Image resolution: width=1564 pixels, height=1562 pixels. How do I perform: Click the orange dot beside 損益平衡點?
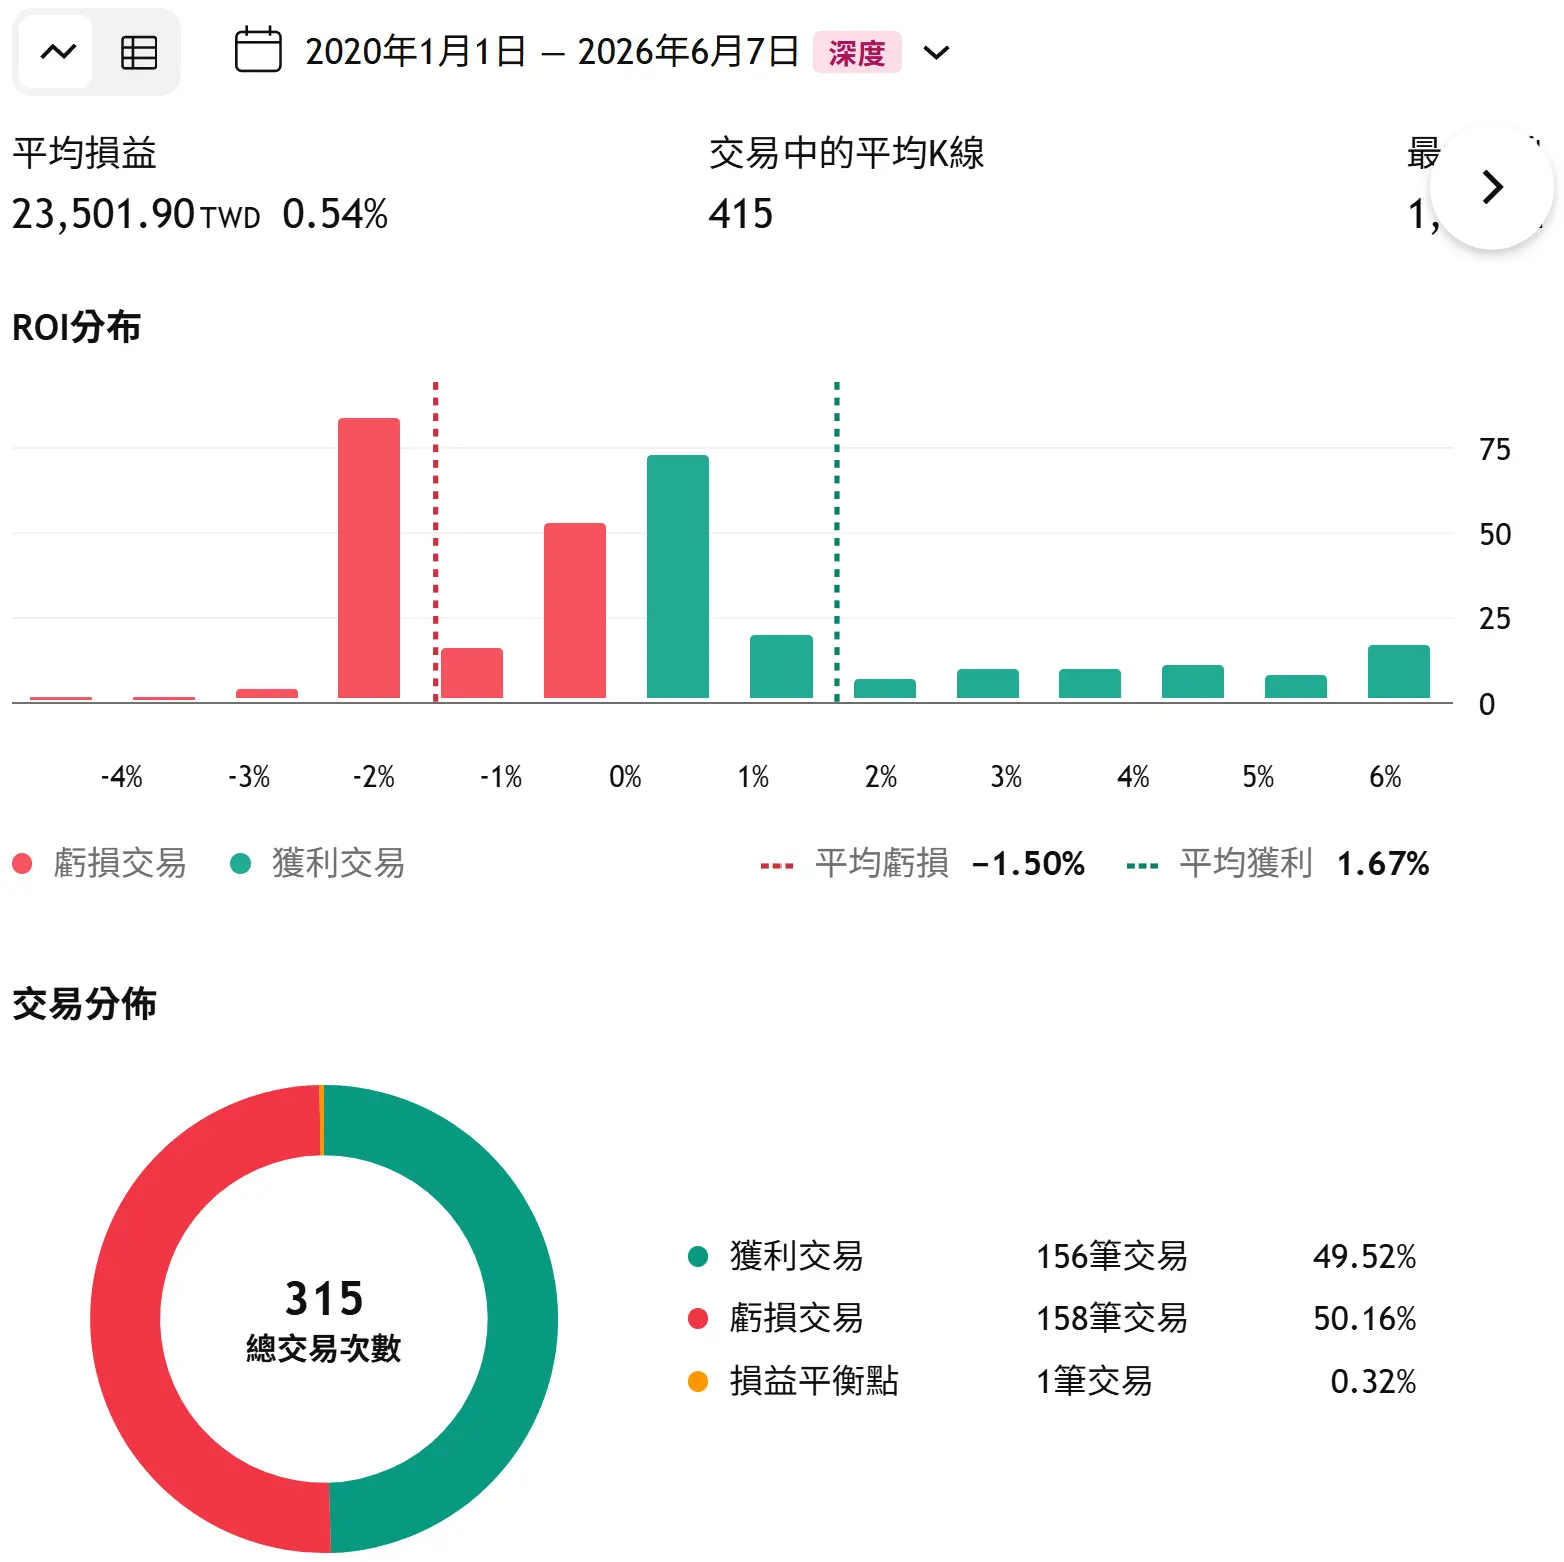pyautogui.click(x=698, y=1381)
